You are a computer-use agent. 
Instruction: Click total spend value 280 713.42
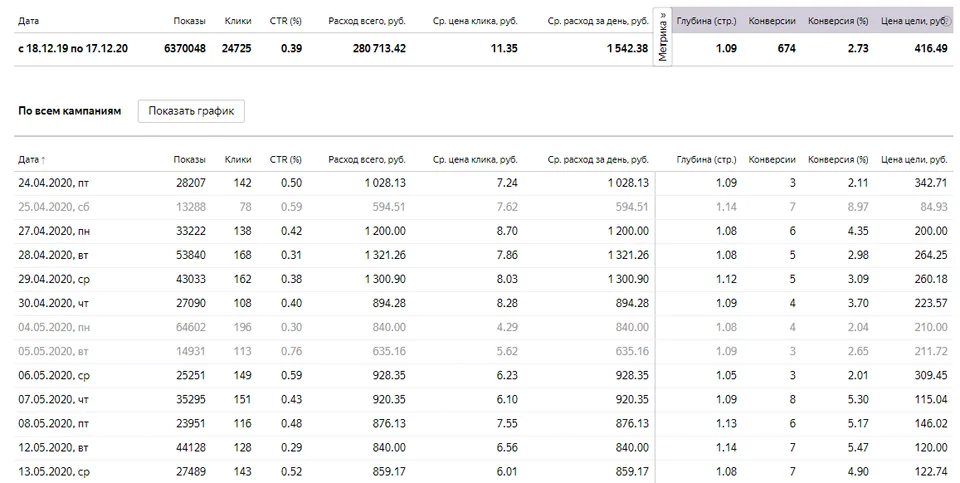click(379, 48)
